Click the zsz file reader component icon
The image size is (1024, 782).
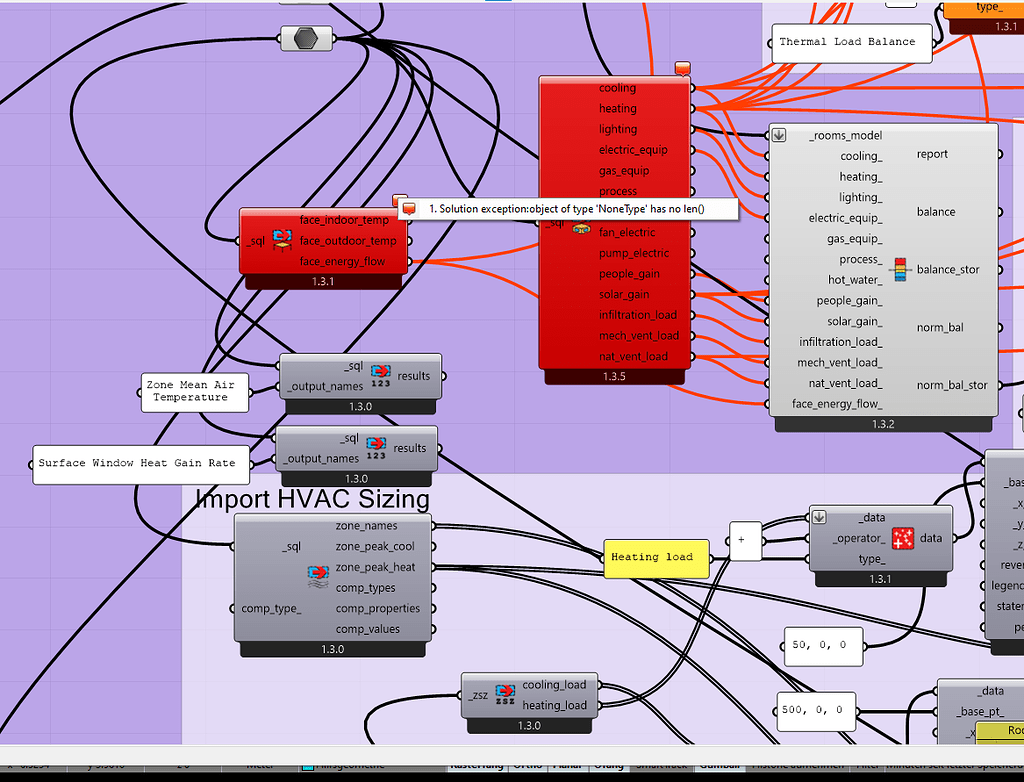tap(505, 695)
